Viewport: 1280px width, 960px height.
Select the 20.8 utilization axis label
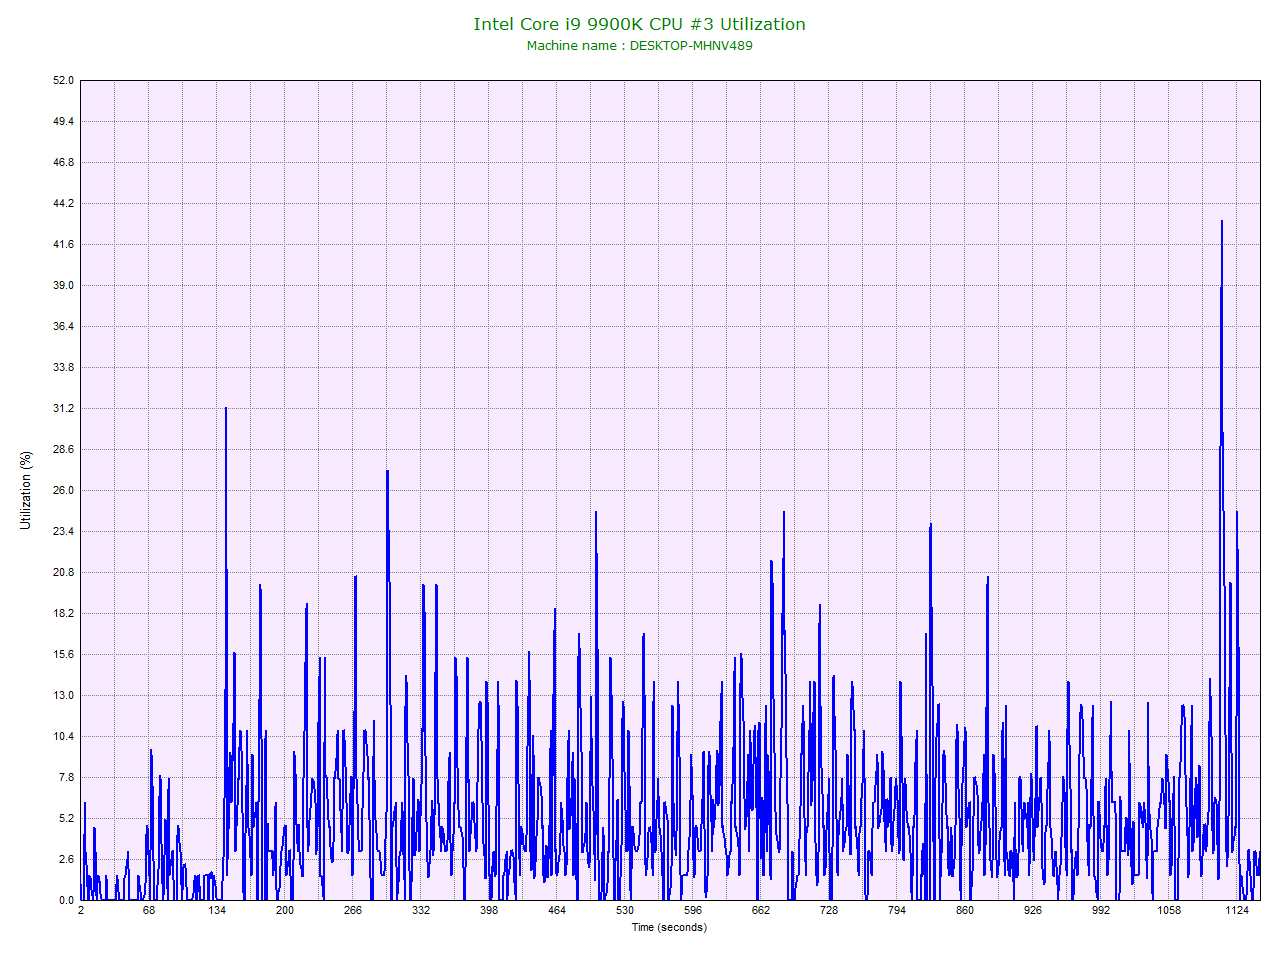point(64,572)
